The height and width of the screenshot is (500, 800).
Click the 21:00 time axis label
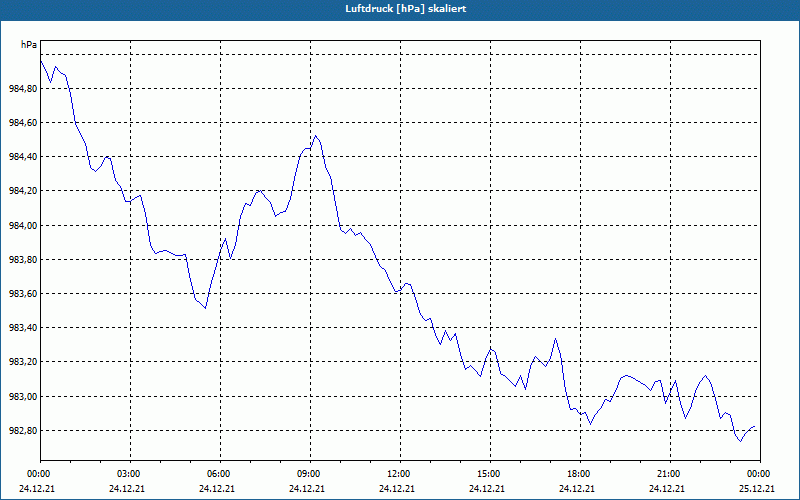pos(670,474)
